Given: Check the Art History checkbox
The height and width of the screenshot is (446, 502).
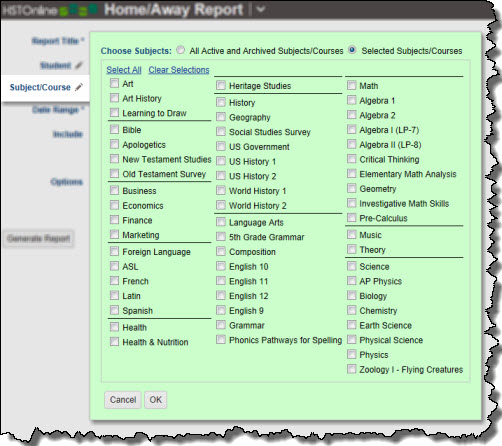Looking at the screenshot, I should [x=114, y=98].
